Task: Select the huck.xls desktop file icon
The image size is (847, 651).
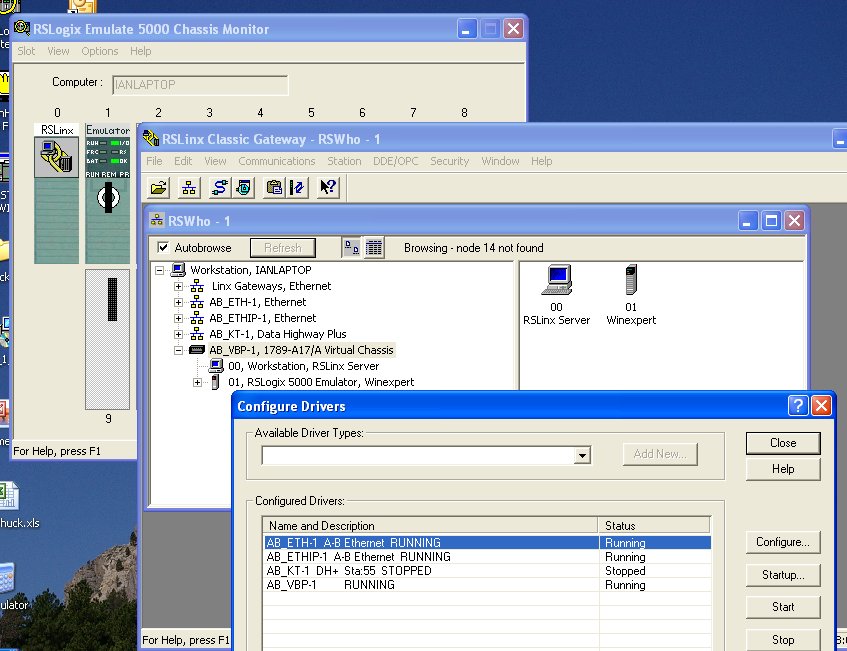Action: point(10,496)
